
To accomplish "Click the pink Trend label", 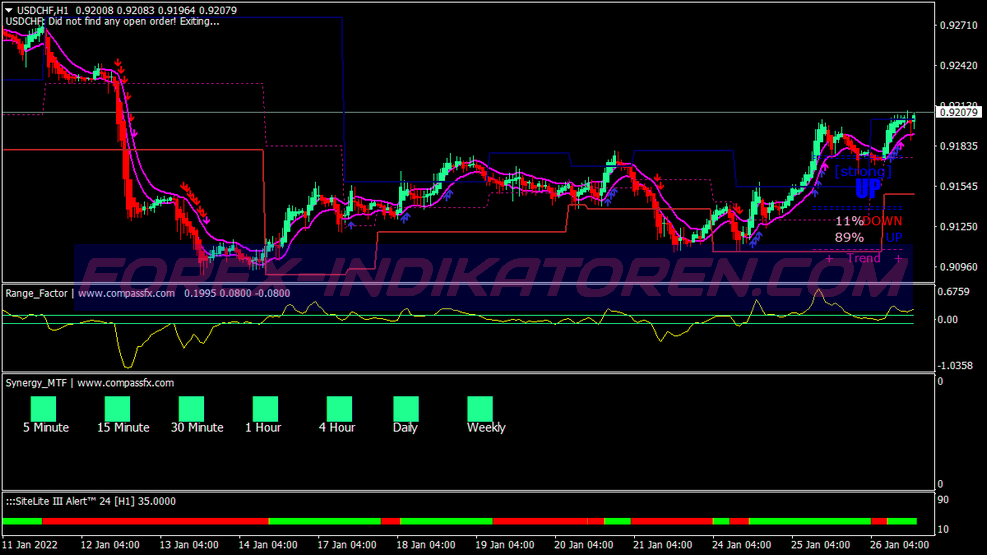I will [x=864, y=258].
